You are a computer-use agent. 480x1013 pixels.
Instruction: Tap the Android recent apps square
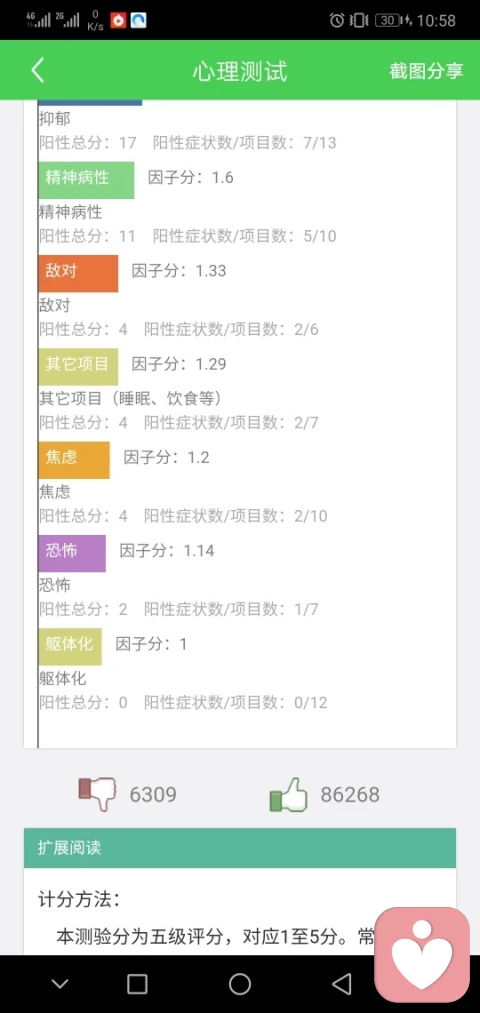coord(137,983)
